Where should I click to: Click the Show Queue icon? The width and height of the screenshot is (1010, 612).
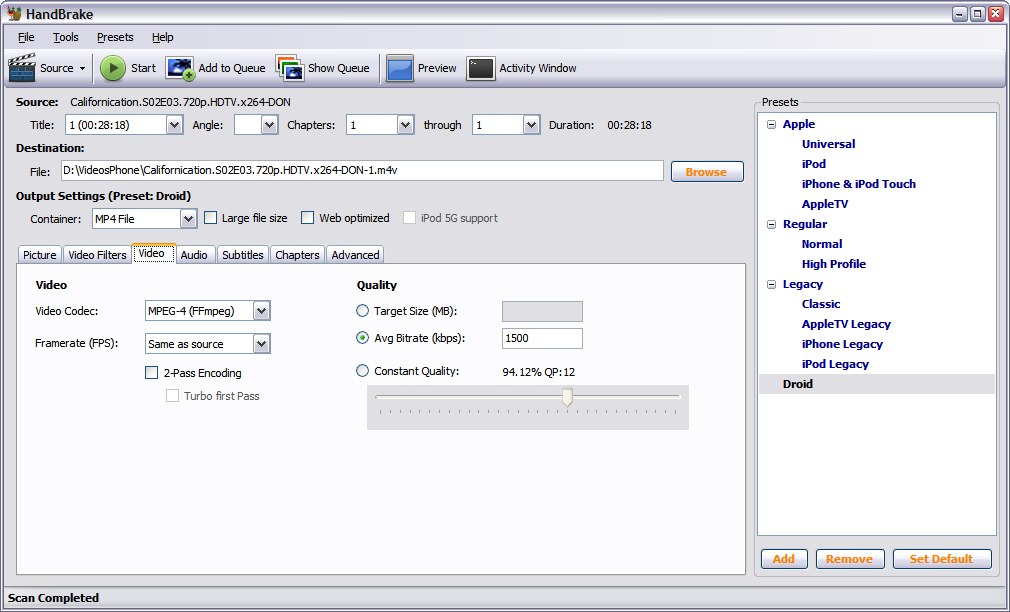tap(290, 68)
